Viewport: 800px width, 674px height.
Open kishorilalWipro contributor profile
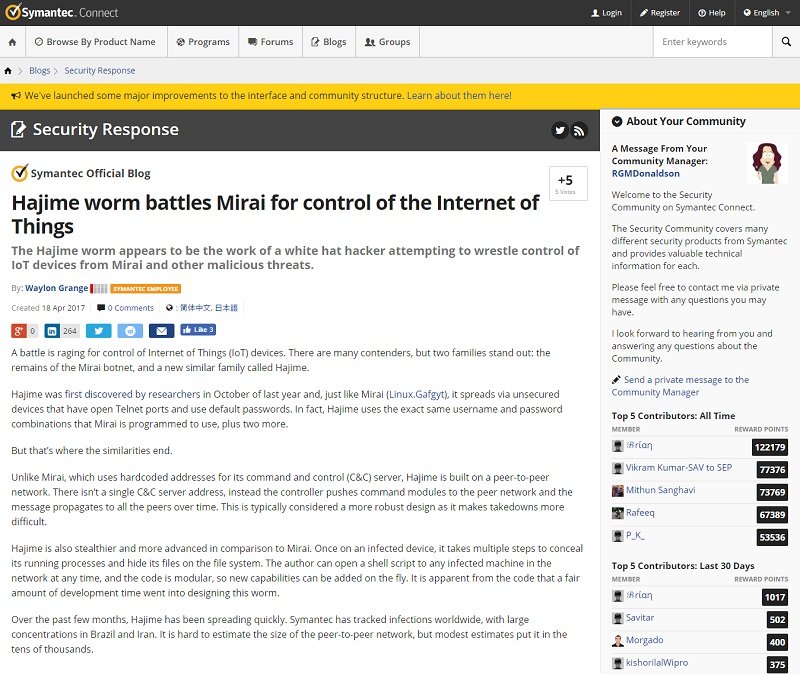[657, 663]
